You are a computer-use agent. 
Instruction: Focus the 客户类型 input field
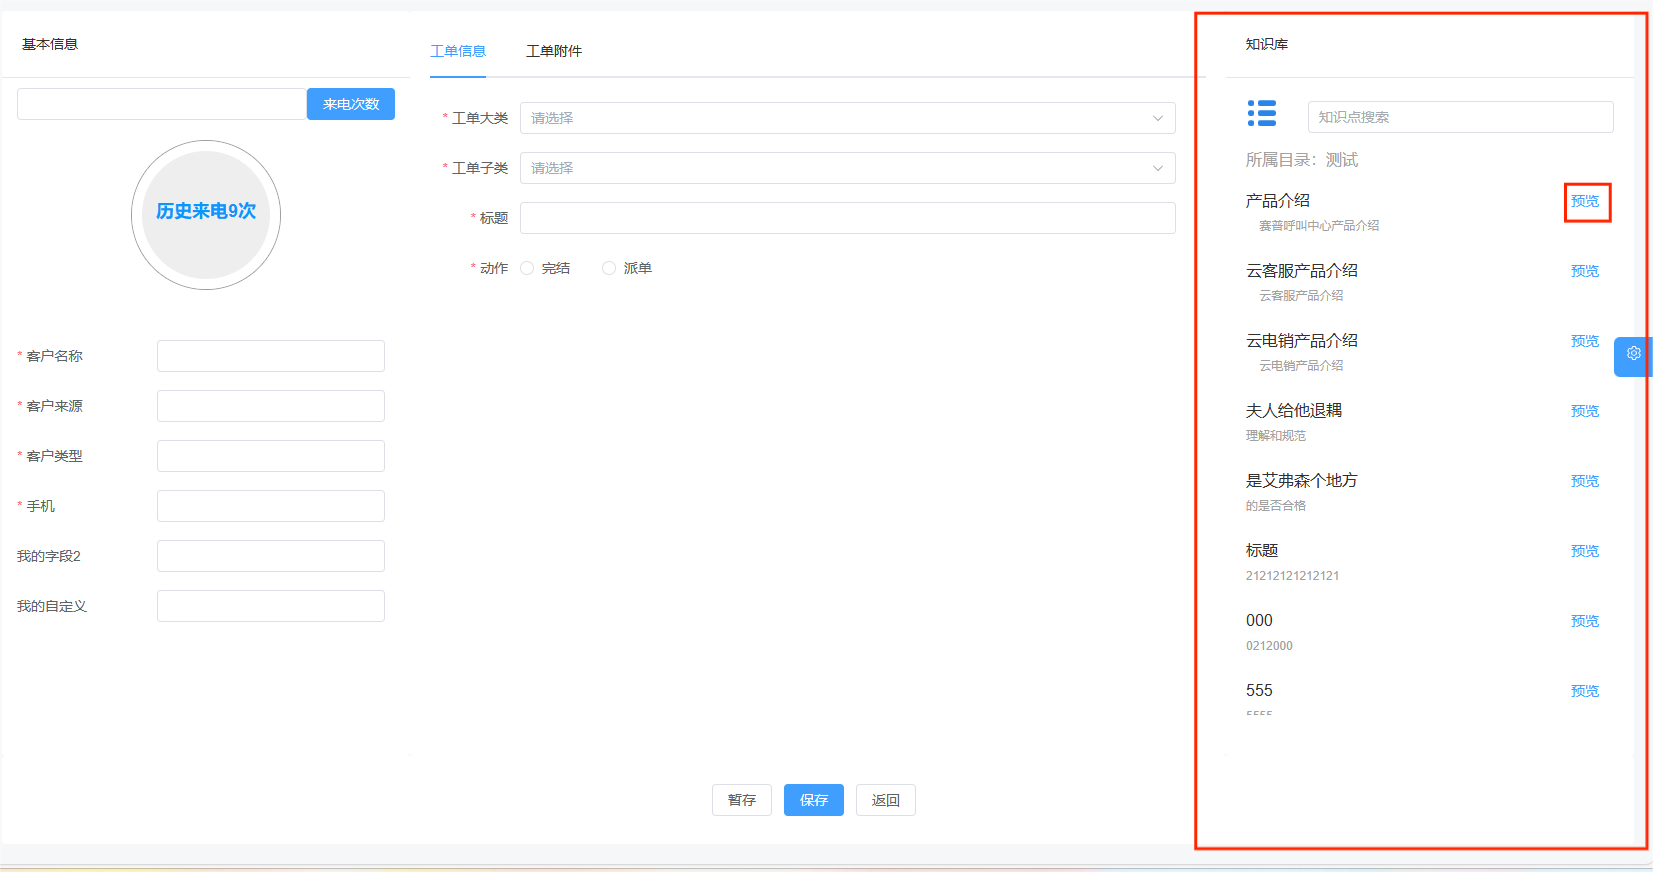[271, 456]
